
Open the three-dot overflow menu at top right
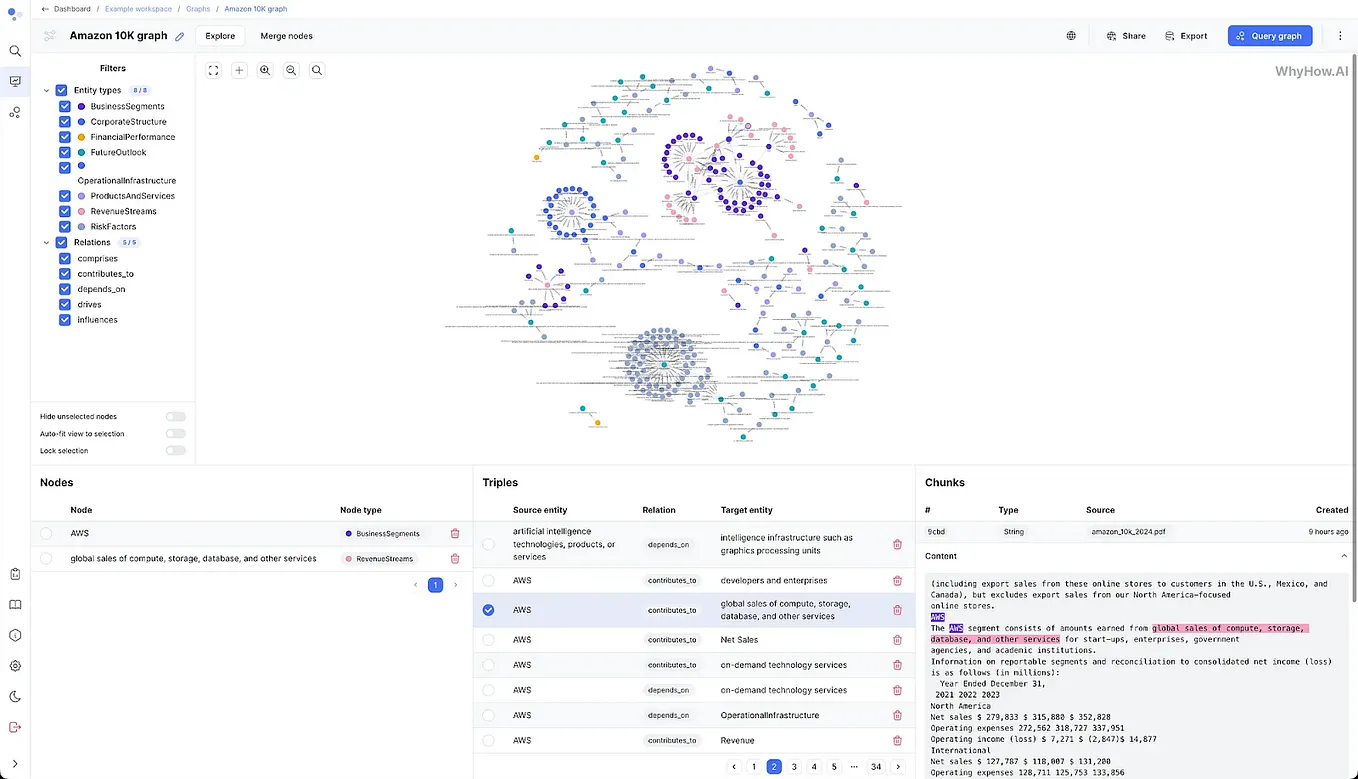[x=1340, y=35]
